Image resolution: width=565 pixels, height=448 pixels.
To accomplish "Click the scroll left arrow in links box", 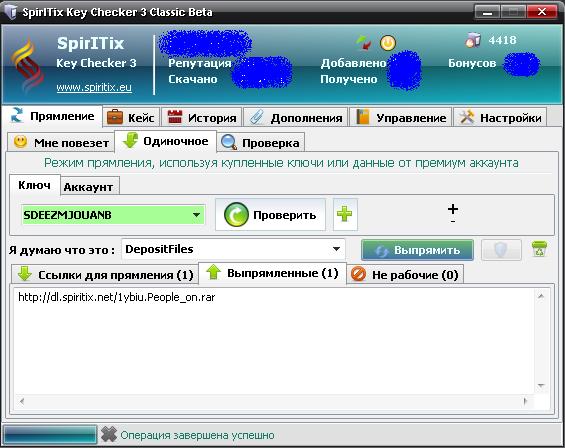I will coord(22,401).
